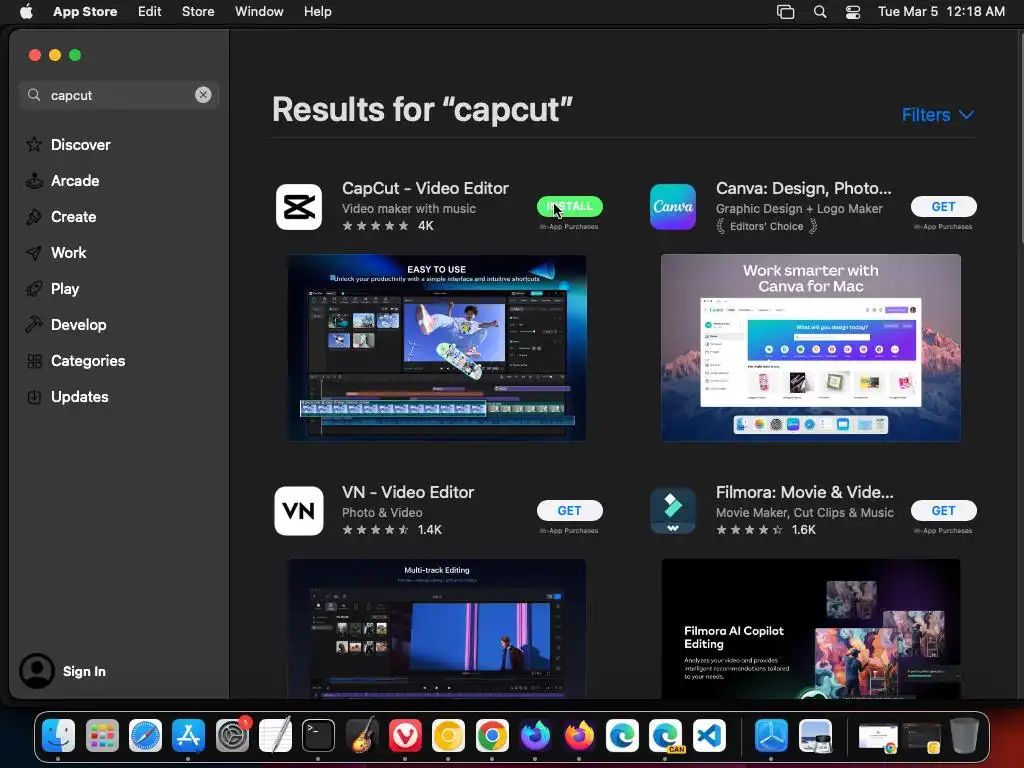Launch Safari from the Dock

coord(145,735)
